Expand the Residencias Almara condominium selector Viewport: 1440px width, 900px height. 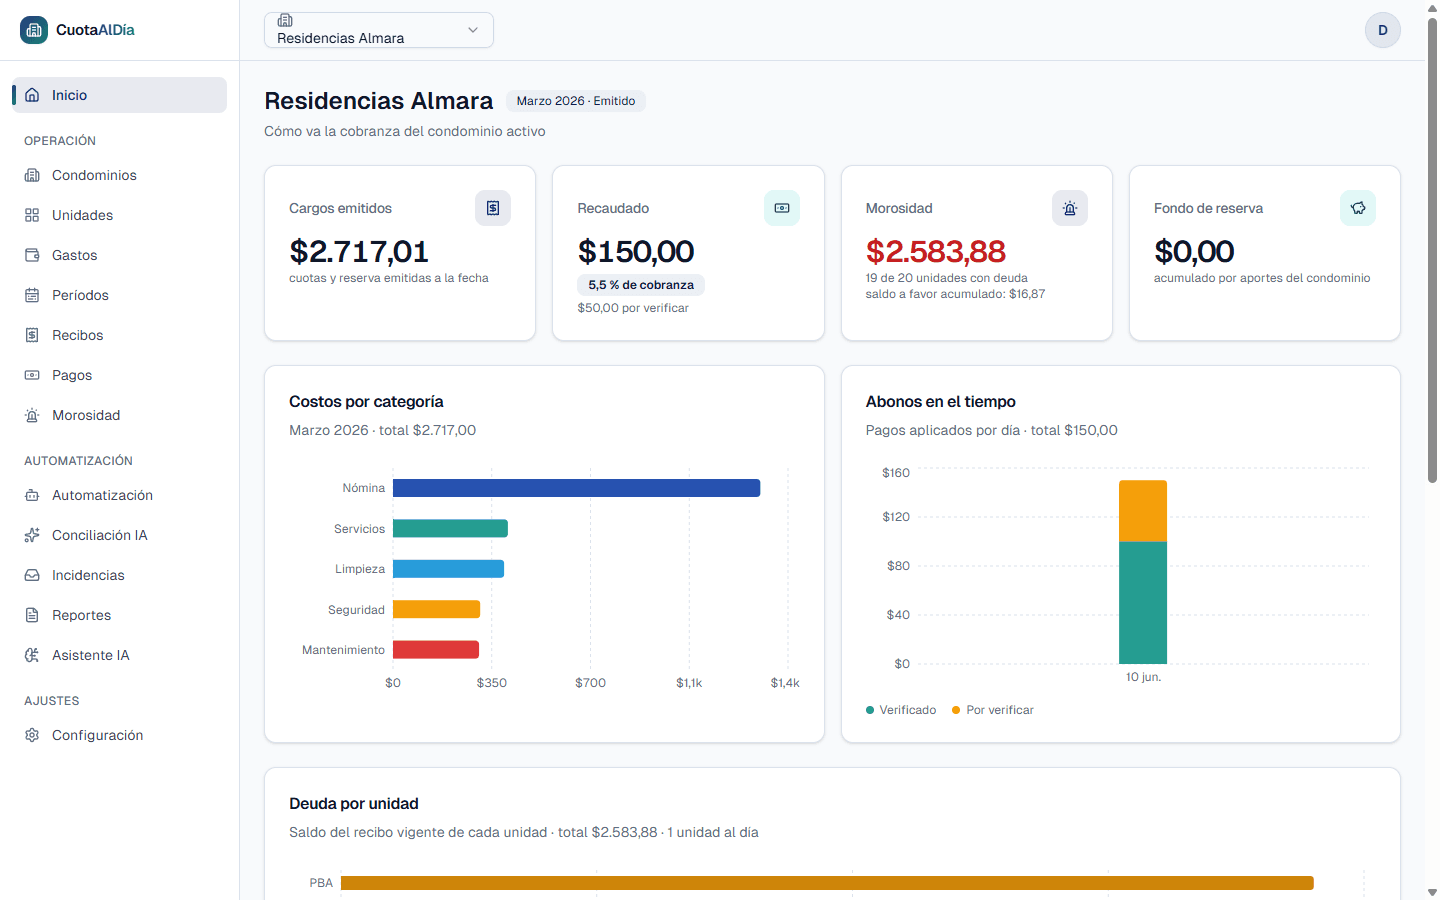click(379, 30)
